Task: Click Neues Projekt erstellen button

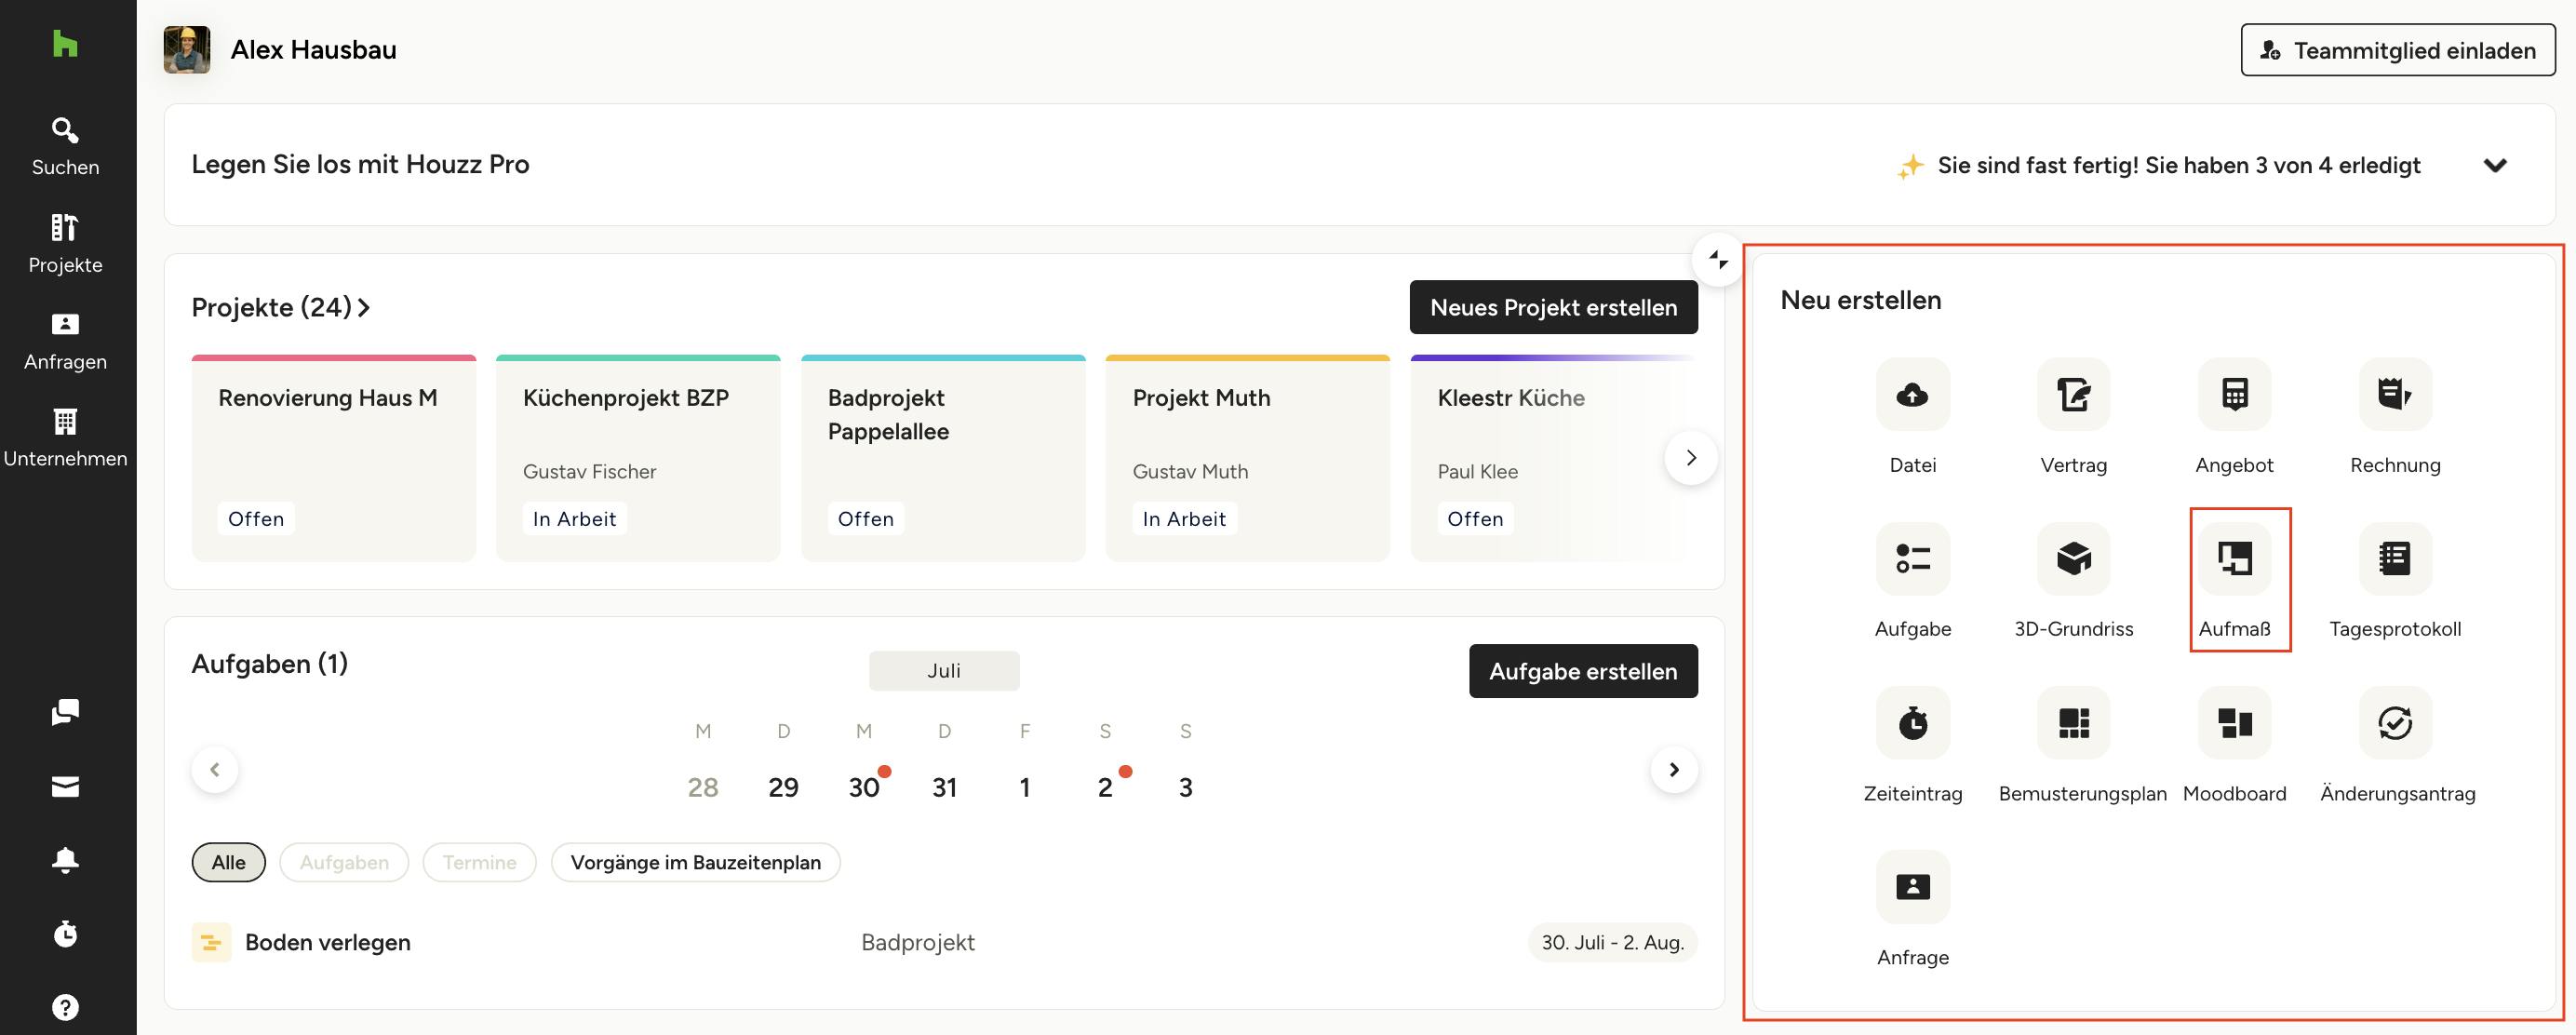Action: [1552, 307]
